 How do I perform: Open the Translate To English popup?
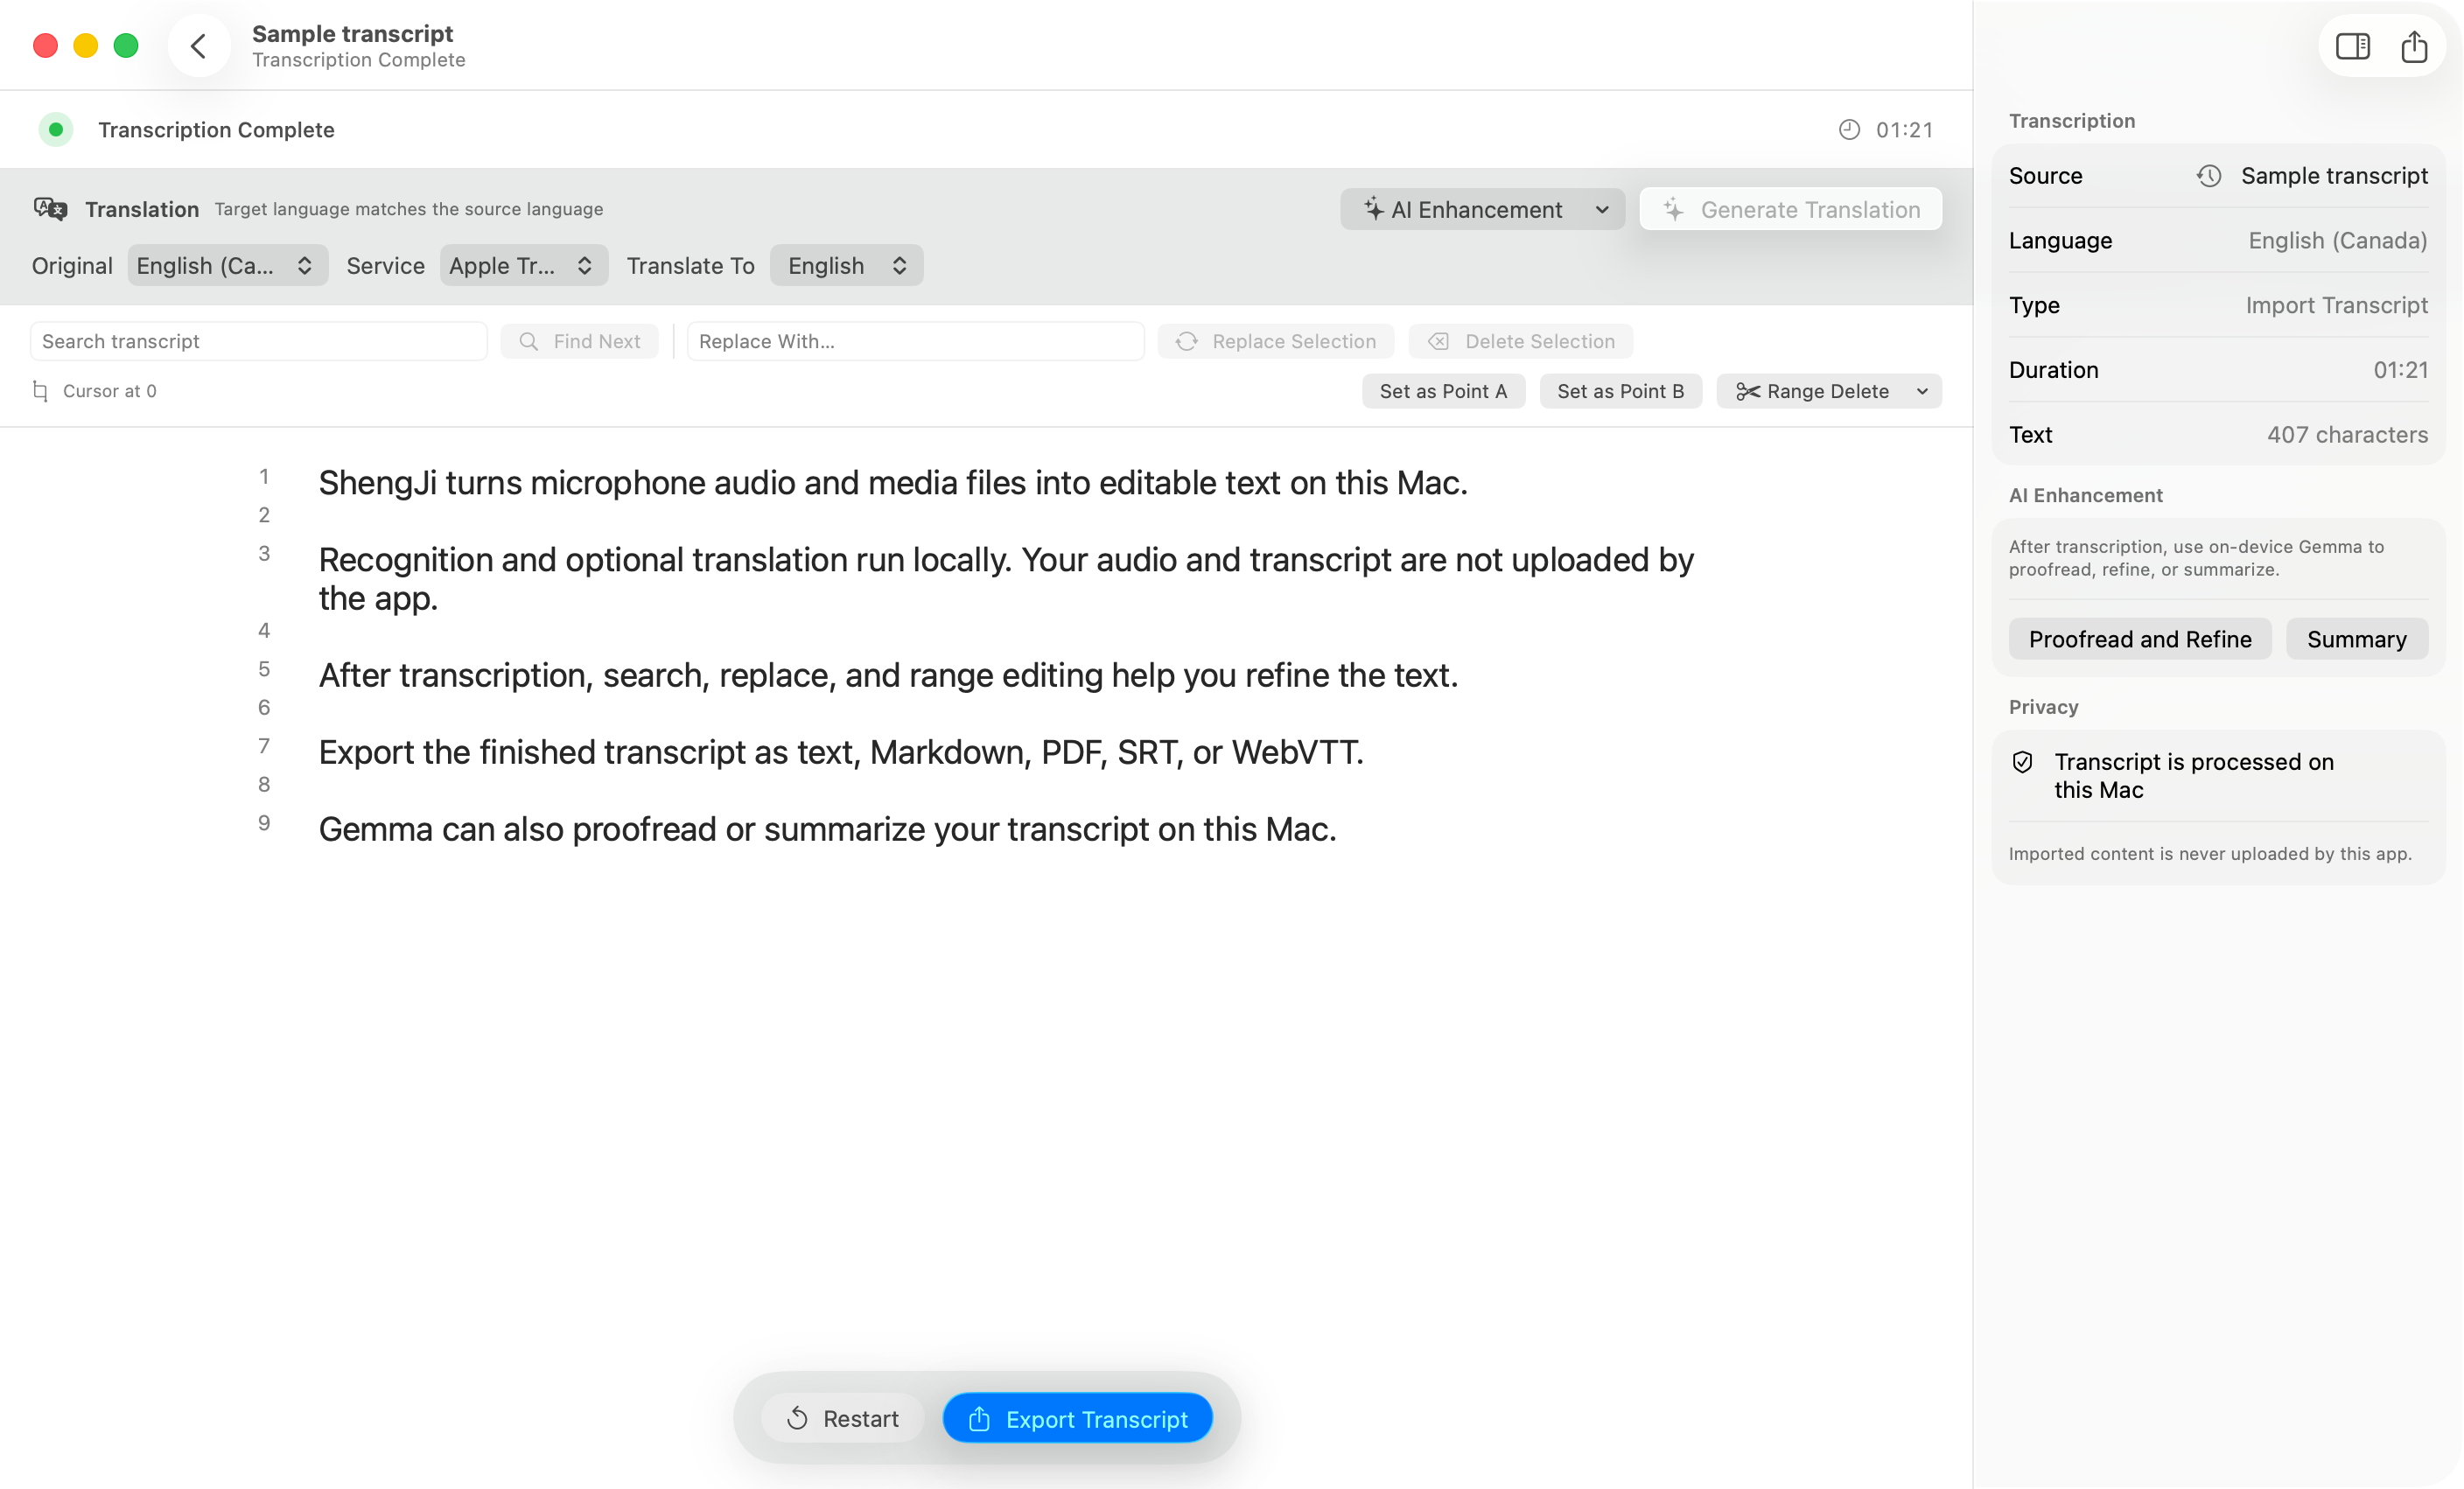coord(846,266)
